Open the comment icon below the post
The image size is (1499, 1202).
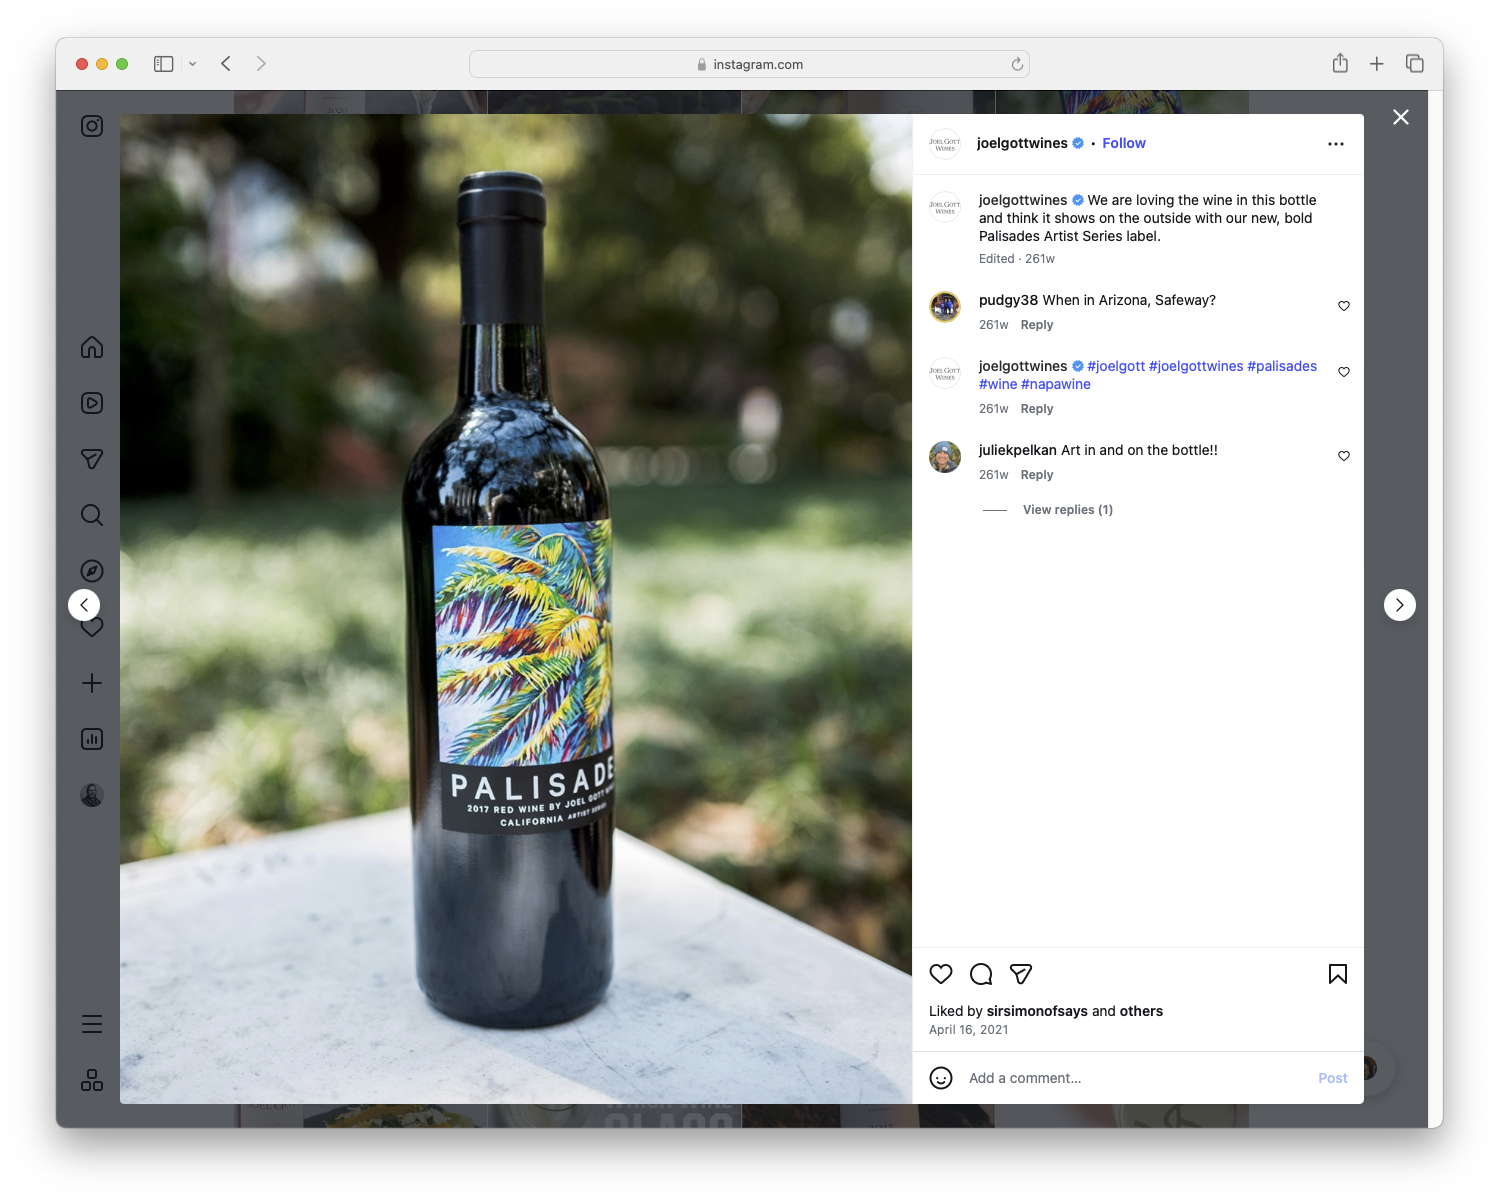pos(980,973)
